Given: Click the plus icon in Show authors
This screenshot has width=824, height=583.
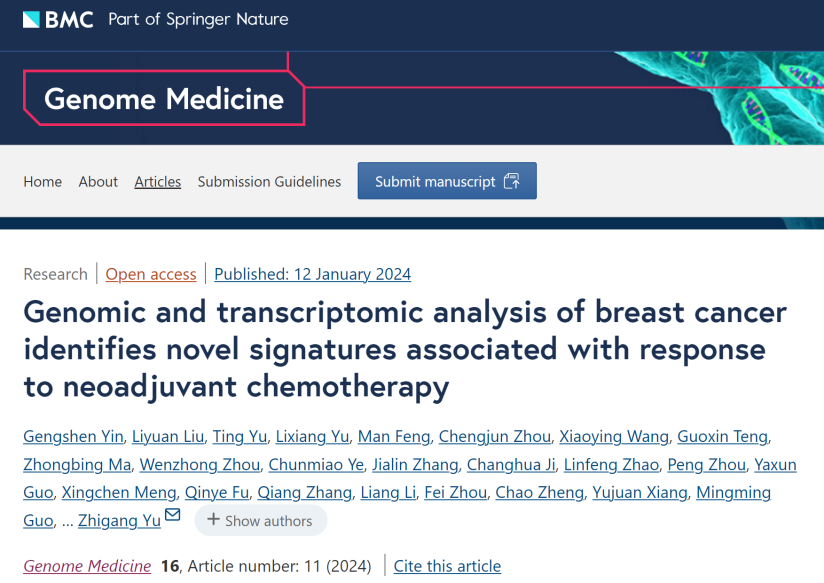Looking at the screenshot, I should tap(213, 520).
